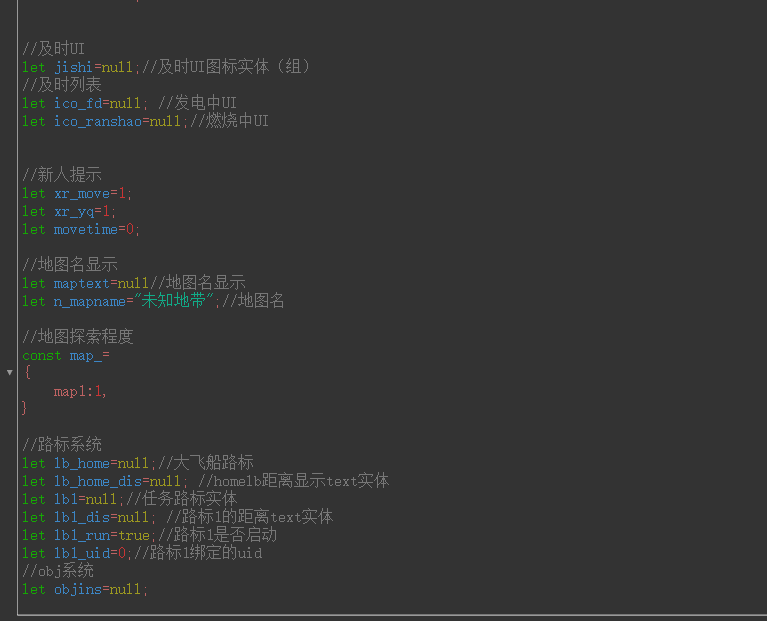Click the line 'let objins=null'
This screenshot has width=767, height=621.
click(x=85, y=589)
